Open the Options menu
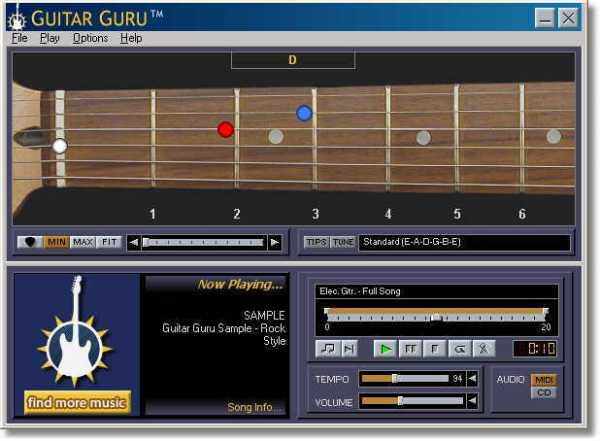600x441 pixels. pos(90,38)
